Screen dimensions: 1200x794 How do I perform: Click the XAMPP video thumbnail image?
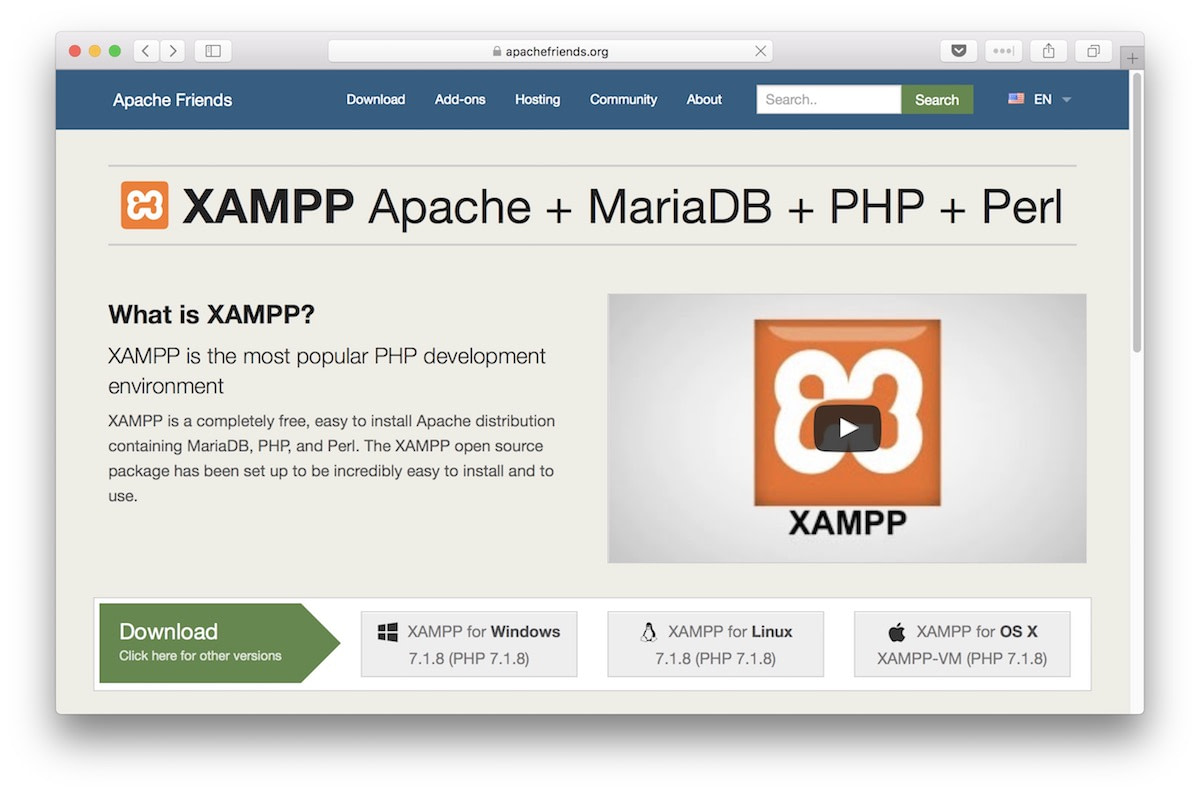click(847, 428)
